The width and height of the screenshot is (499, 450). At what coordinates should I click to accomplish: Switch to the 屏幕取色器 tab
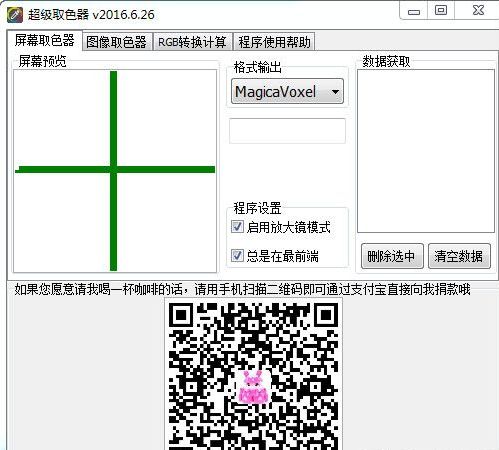(x=44, y=41)
